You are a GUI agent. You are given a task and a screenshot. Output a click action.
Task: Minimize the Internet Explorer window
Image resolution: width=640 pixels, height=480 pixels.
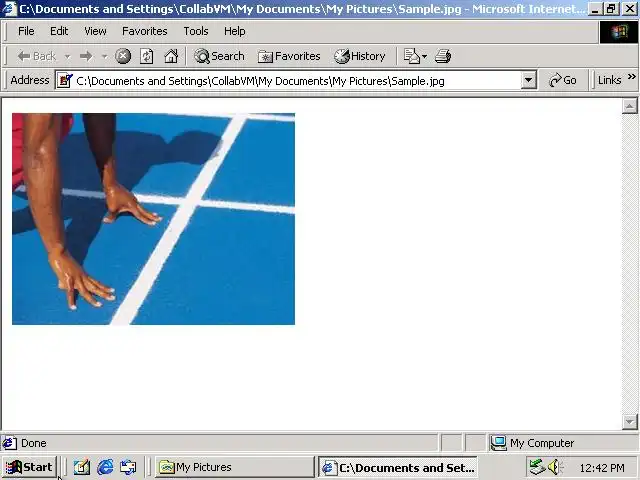[595, 9]
